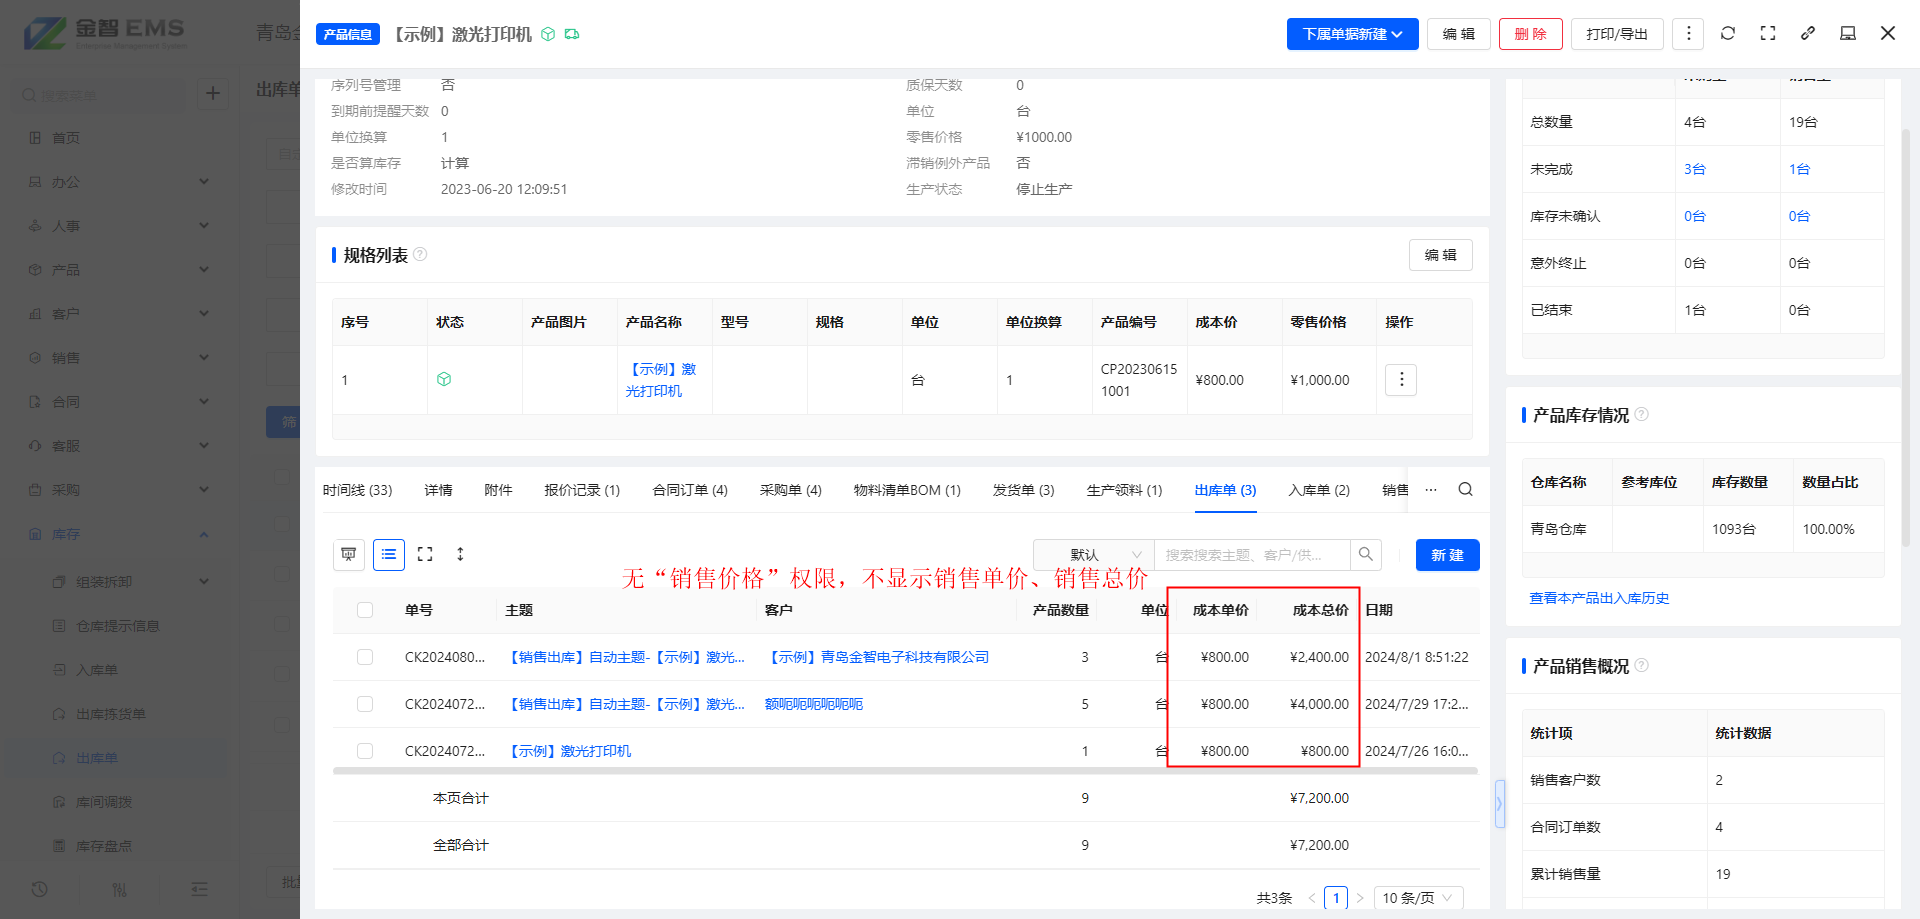Click 未完成 1台 link

[x=1799, y=169]
